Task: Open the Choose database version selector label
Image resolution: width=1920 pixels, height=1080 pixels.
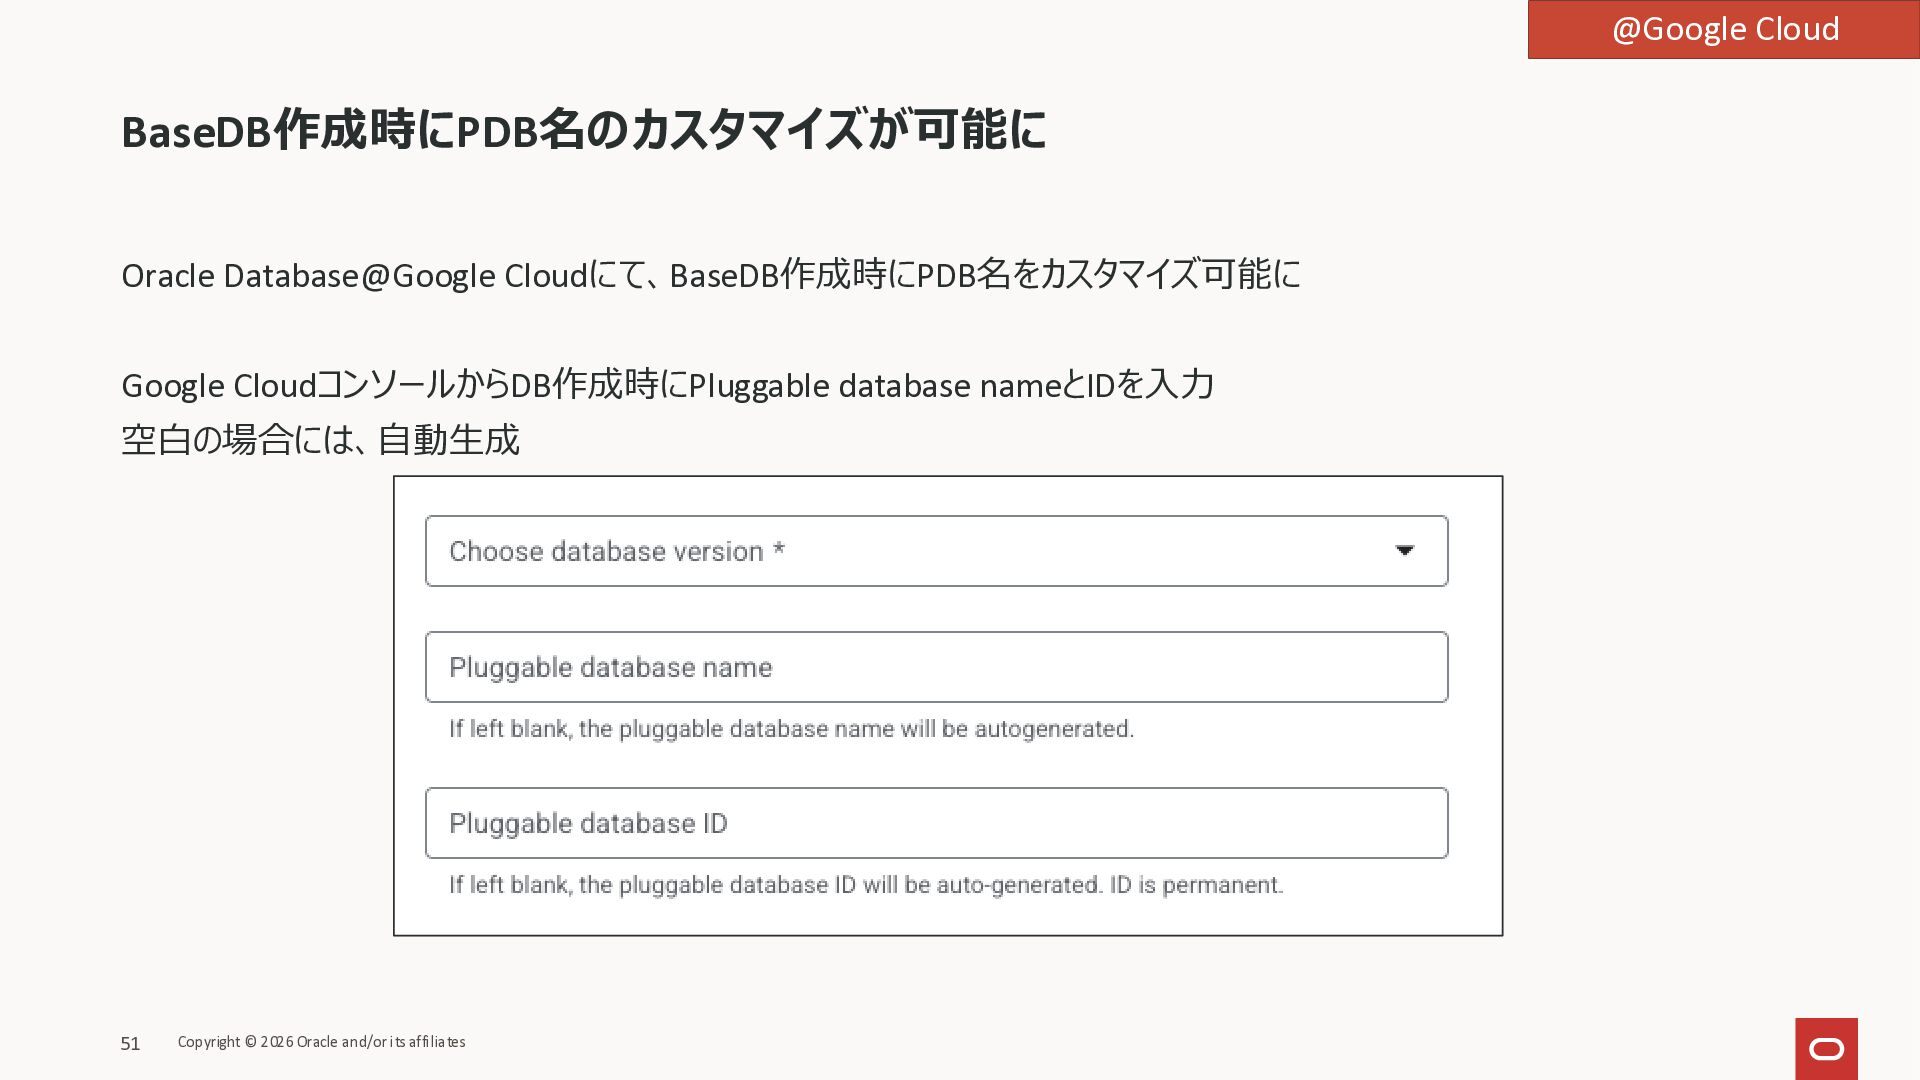Action: pos(606,551)
